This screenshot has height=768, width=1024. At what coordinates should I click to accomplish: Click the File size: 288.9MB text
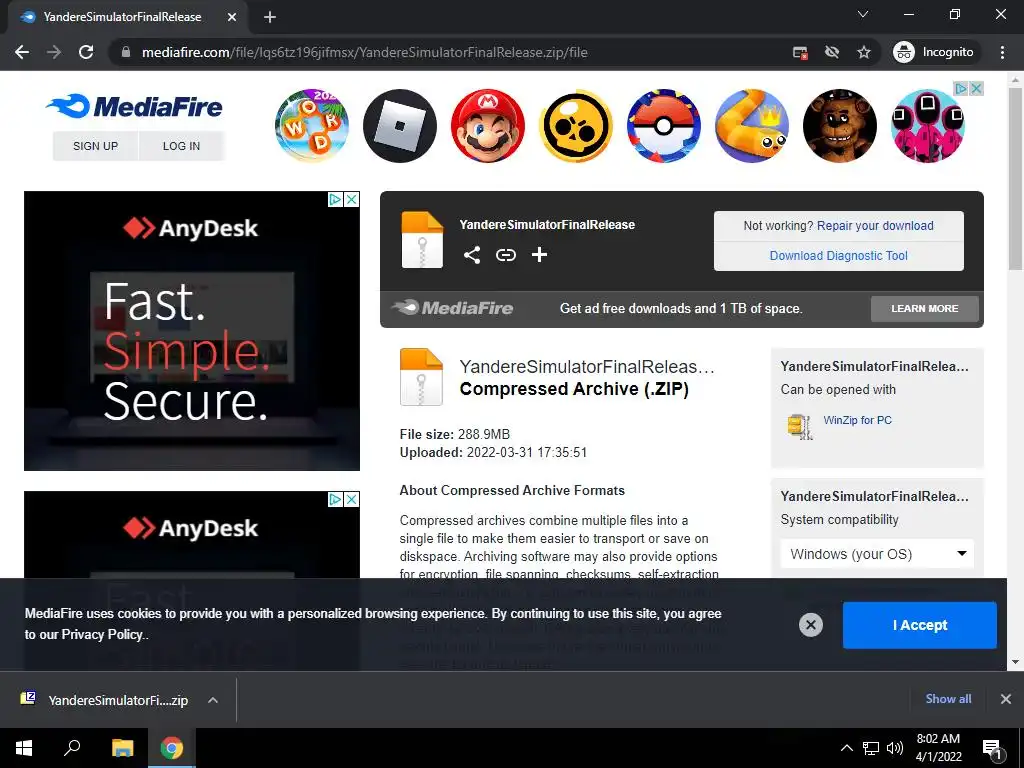455,434
